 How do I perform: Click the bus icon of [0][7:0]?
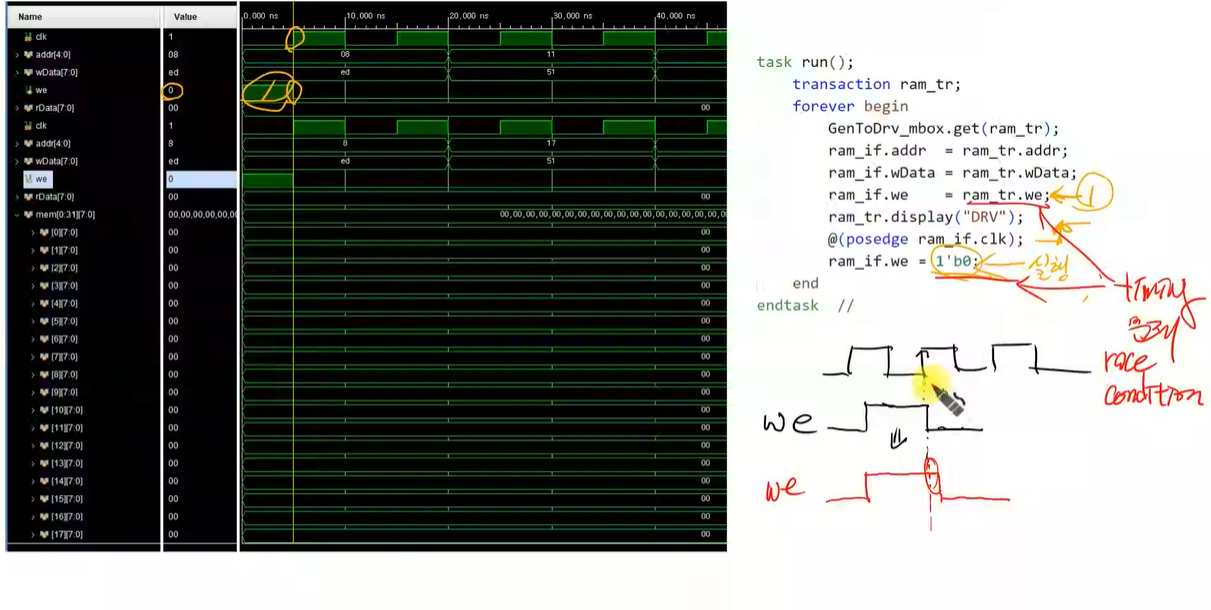pos(44,232)
